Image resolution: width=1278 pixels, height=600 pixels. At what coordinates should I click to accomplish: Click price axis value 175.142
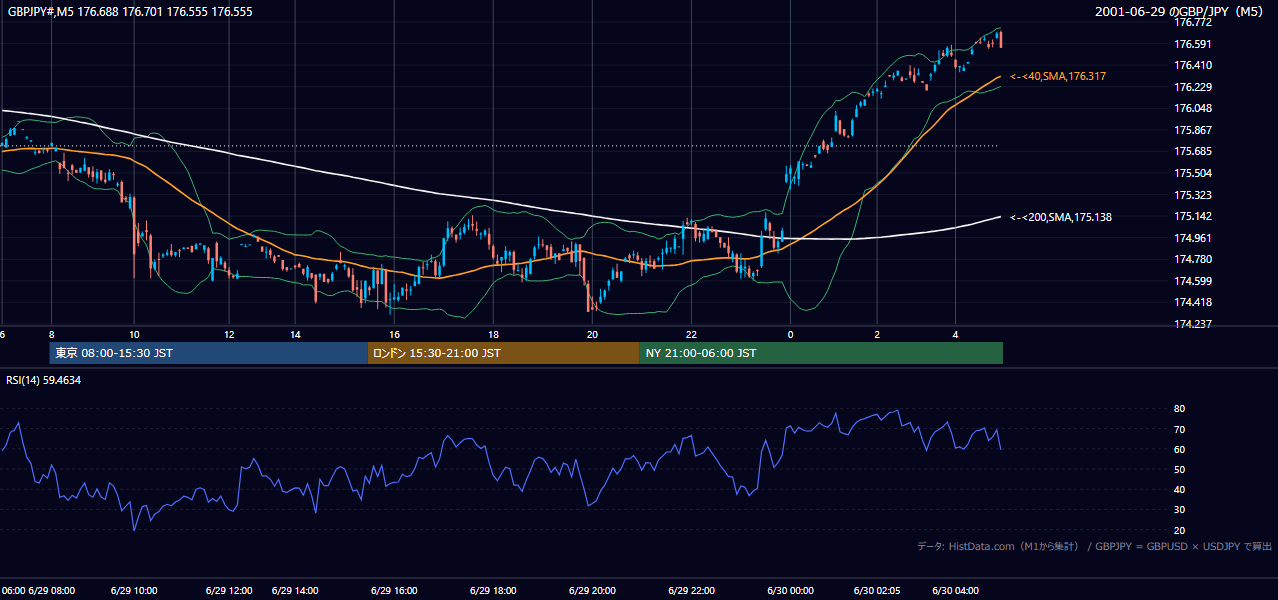pyautogui.click(x=1193, y=216)
